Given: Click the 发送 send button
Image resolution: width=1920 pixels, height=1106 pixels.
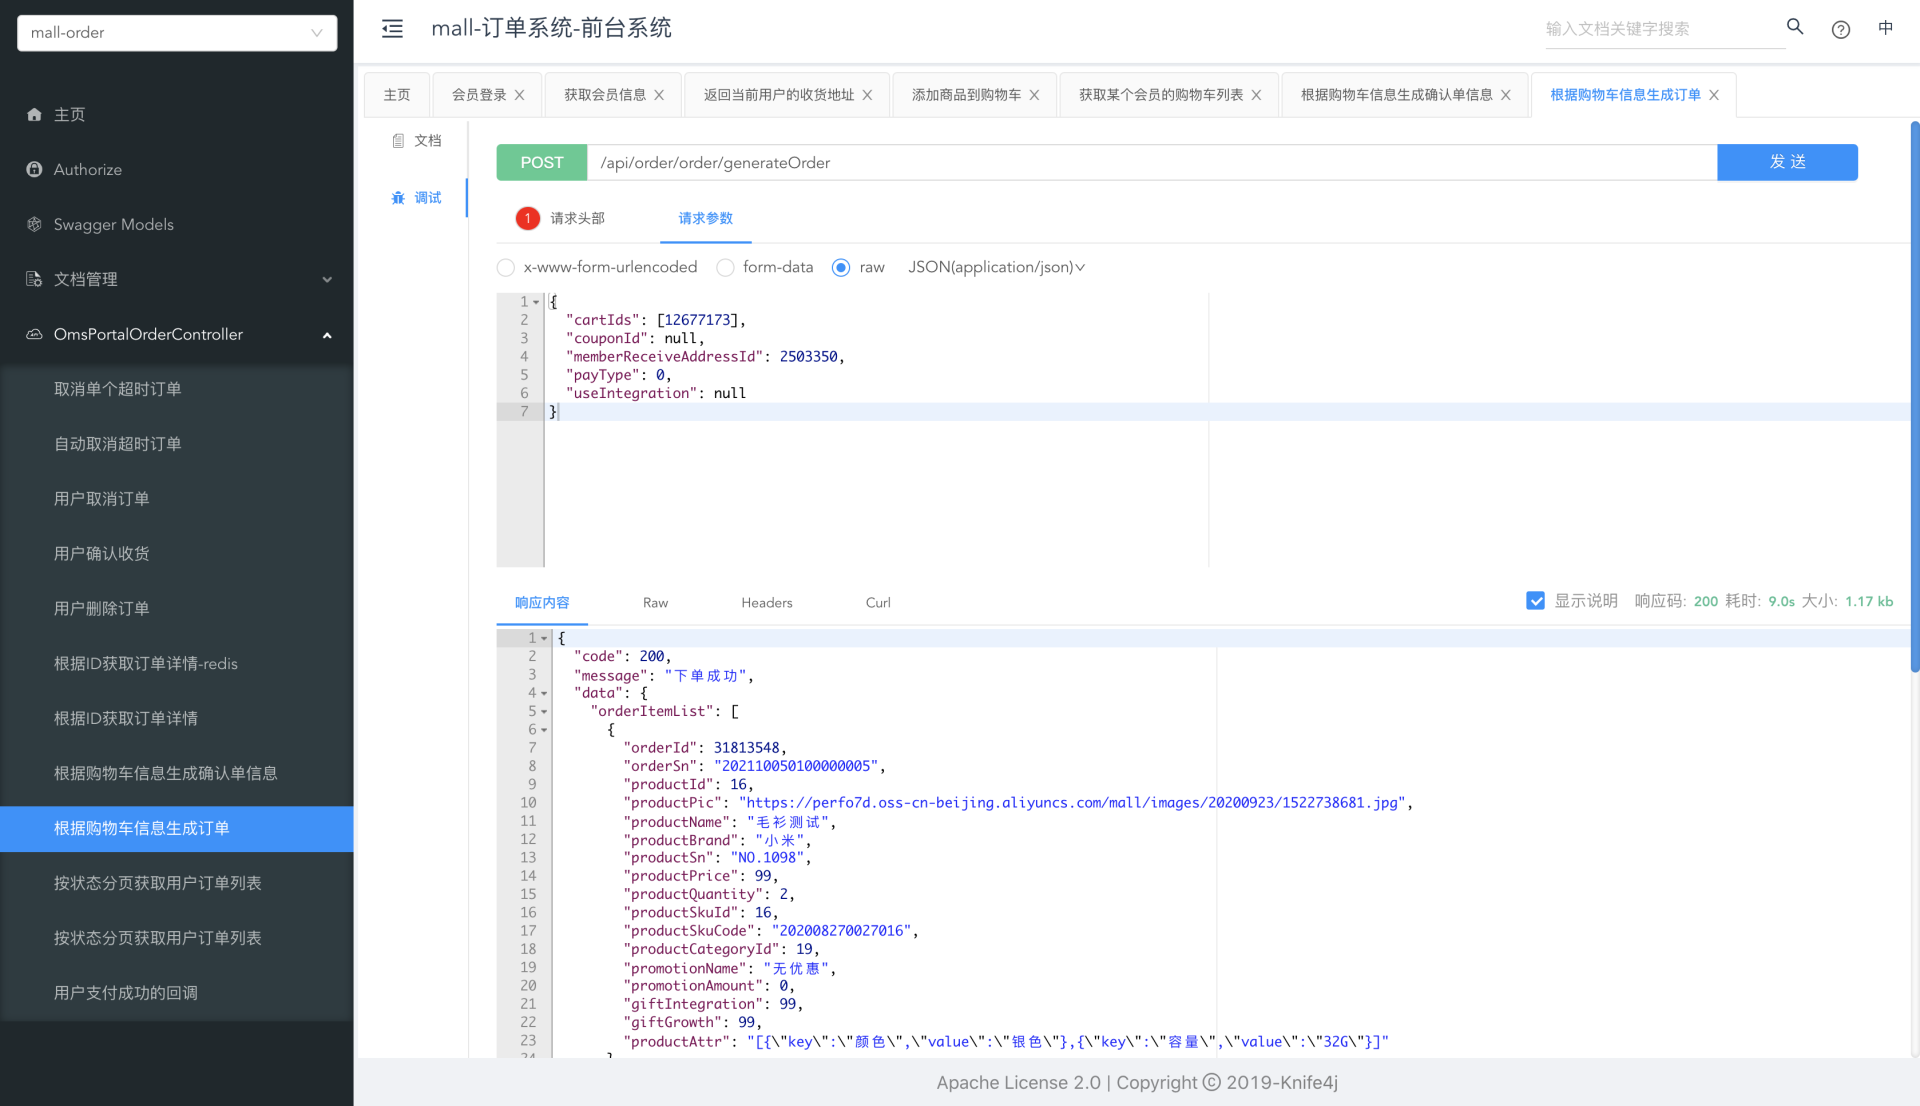Looking at the screenshot, I should pyautogui.click(x=1788, y=162).
